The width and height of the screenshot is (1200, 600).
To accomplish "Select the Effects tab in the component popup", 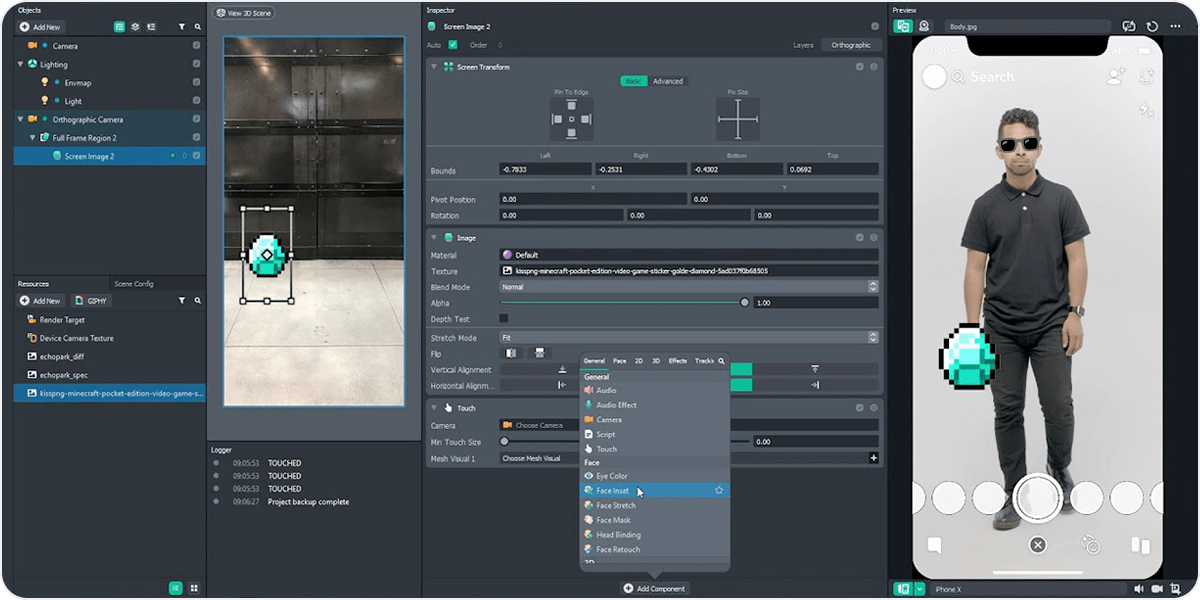I will pos(678,361).
